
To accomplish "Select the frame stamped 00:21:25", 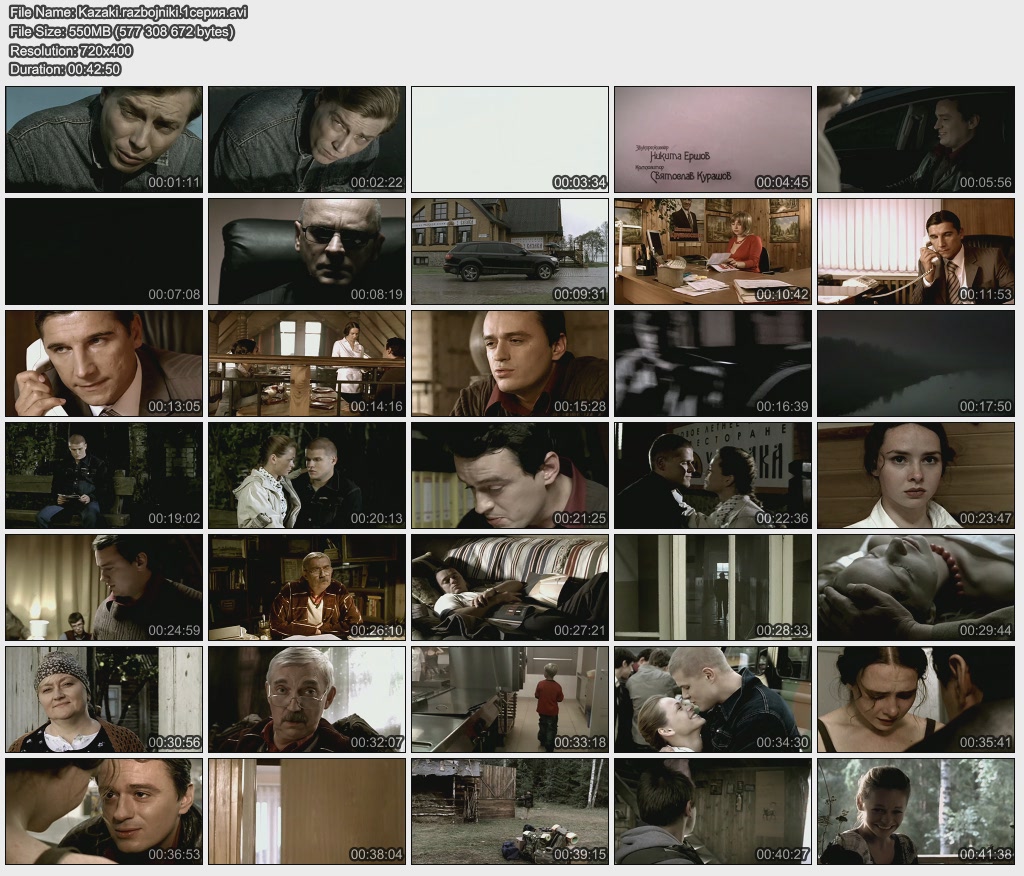I will [510, 476].
